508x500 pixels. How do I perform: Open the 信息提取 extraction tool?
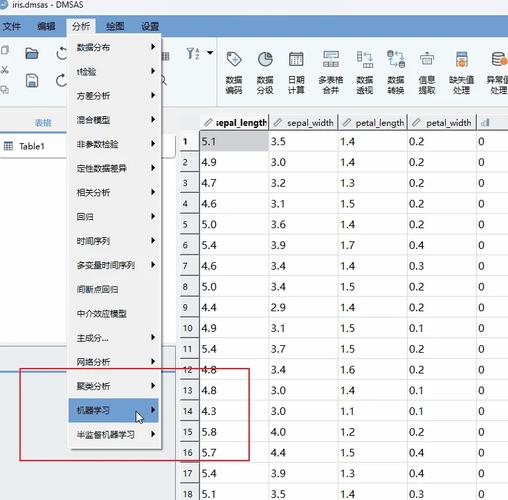pyautogui.click(x=427, y=73)
